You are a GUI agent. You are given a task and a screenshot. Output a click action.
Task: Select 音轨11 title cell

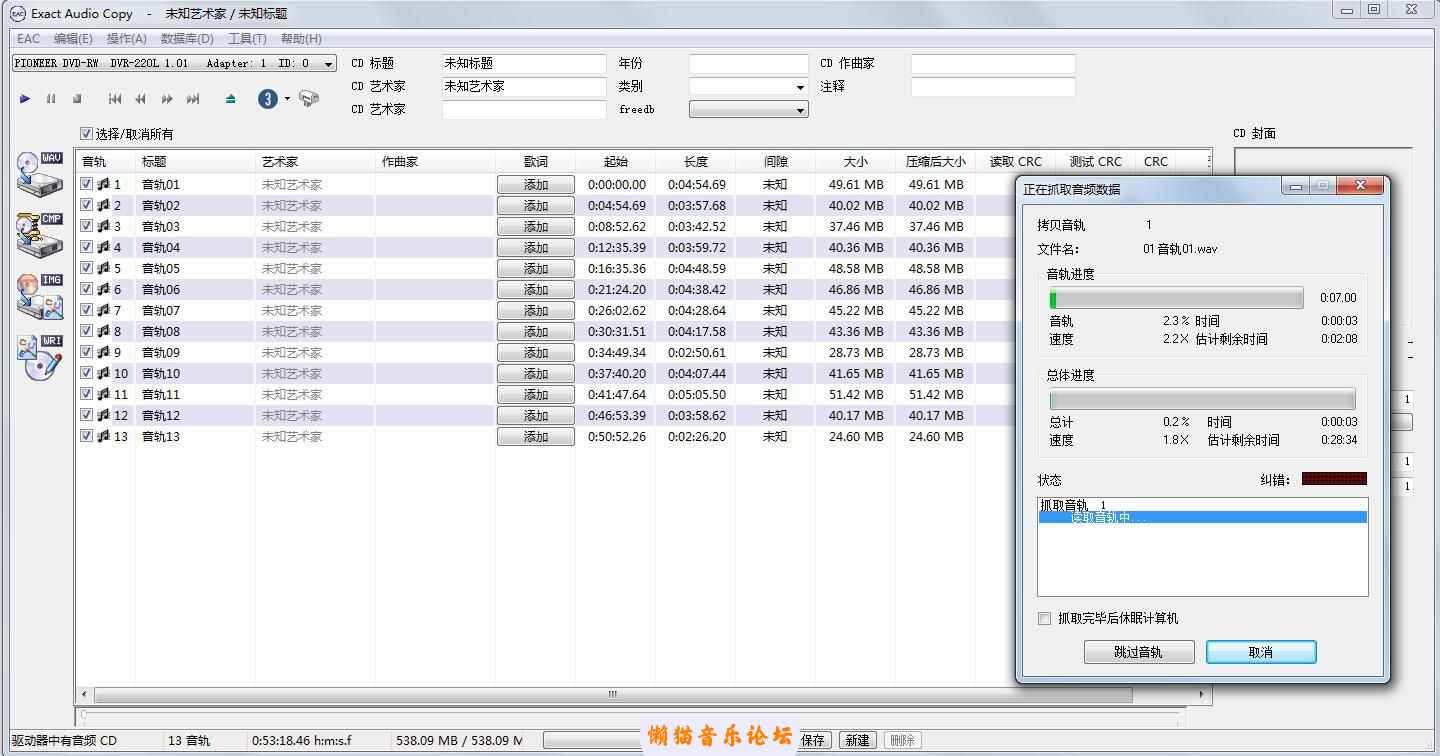pyautogui.click(x=161, y=395)
